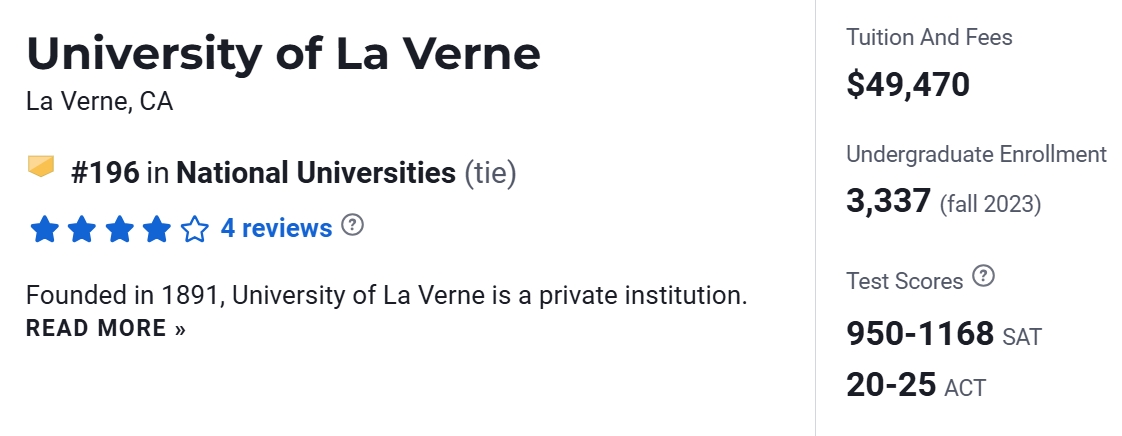Open the 4 reviews link
This screenshot has height=436, width=1122.
click(x=276, y=228)
